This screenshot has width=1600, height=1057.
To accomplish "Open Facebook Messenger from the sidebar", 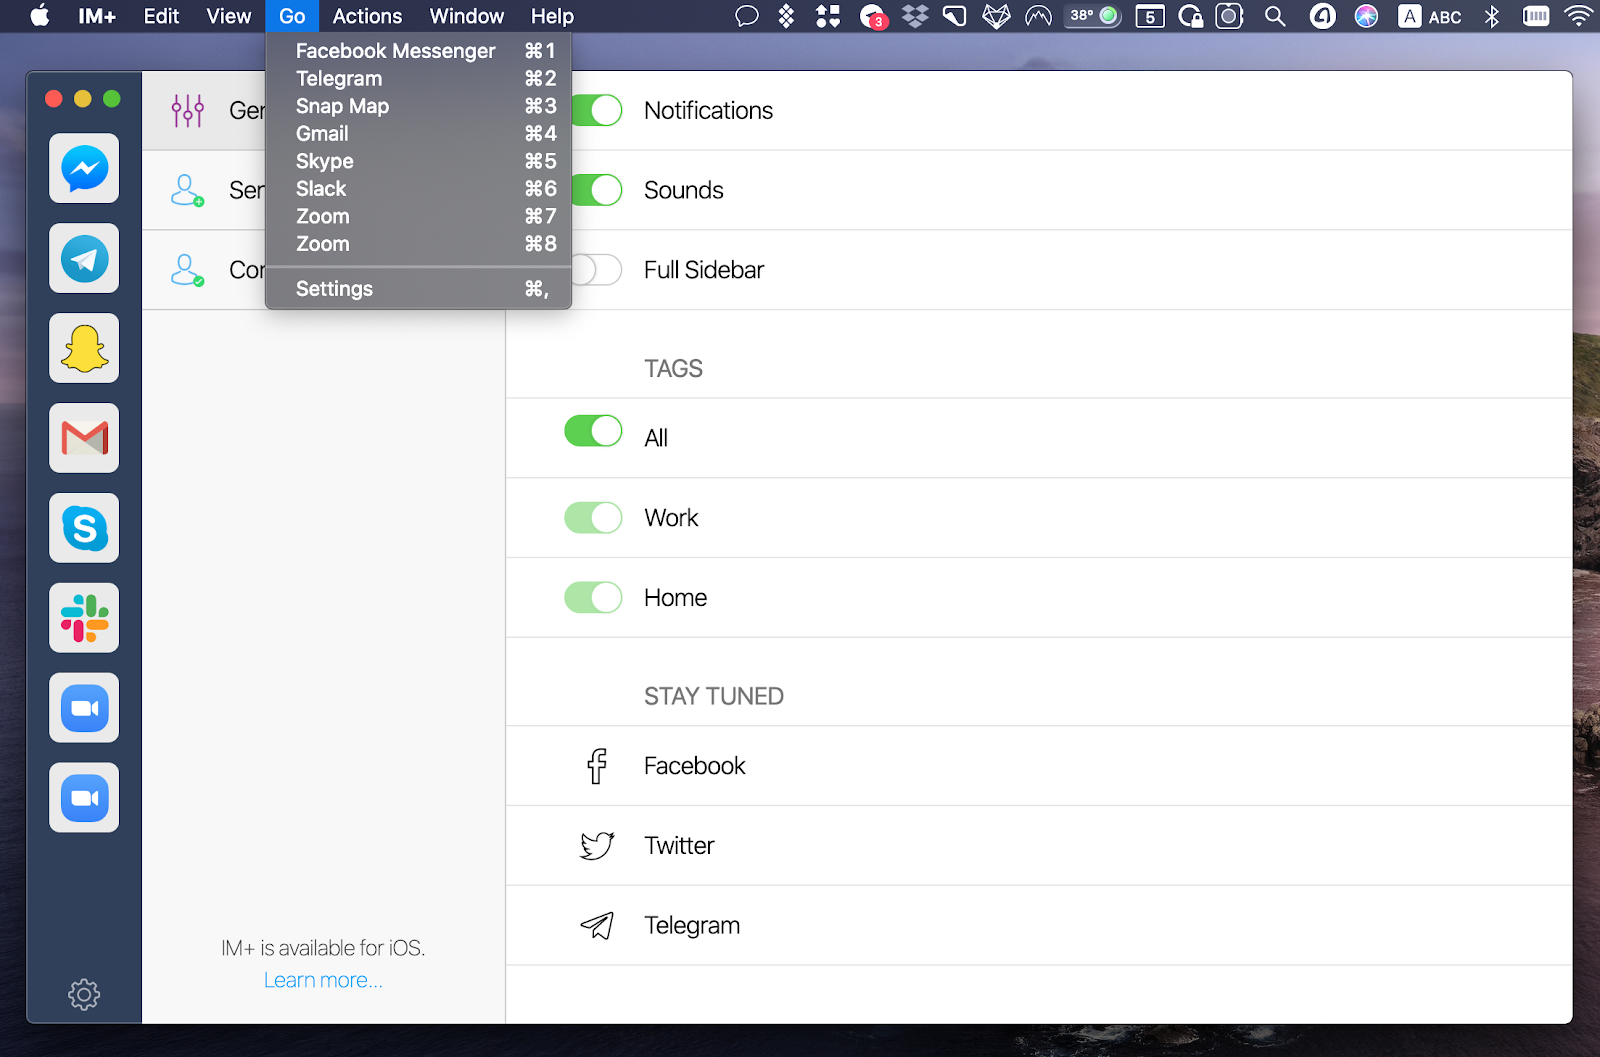I will (83, 169).
